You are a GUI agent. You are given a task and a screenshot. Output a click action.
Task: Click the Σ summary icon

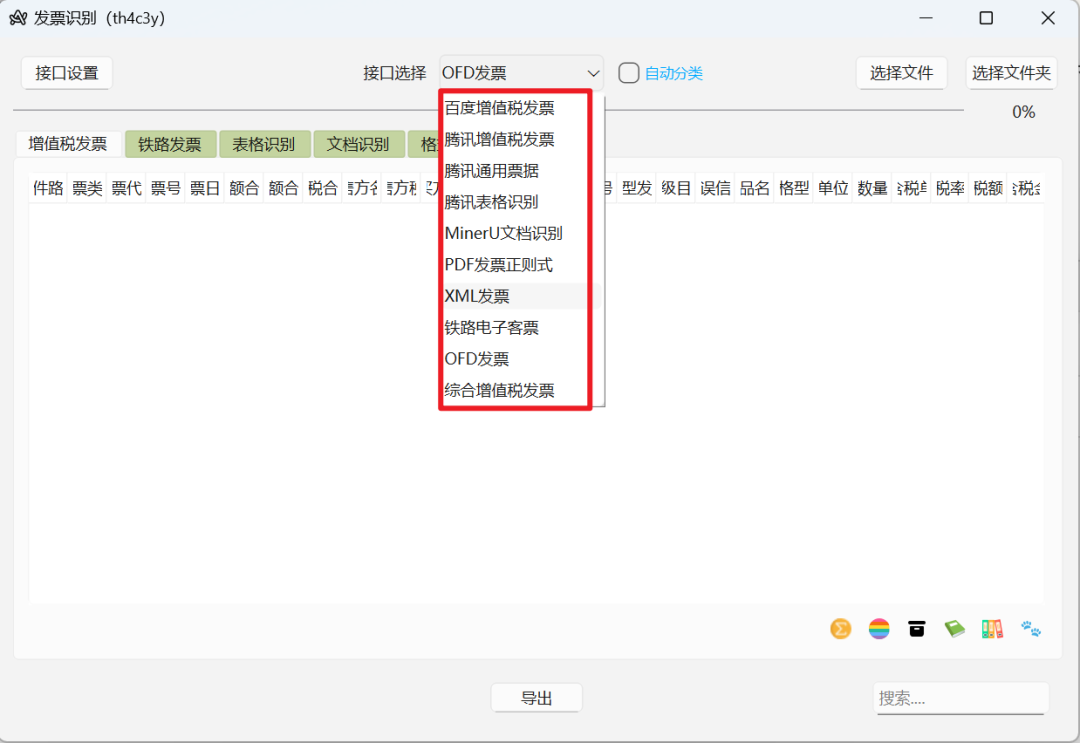pos(840,629)
